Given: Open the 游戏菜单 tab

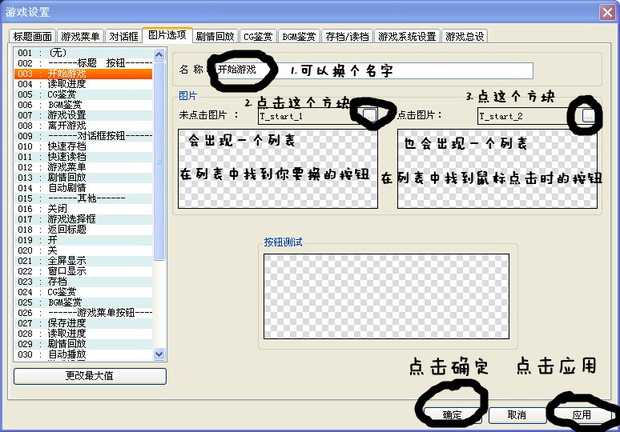Looking at the screenshot, I should coord(80,36).
